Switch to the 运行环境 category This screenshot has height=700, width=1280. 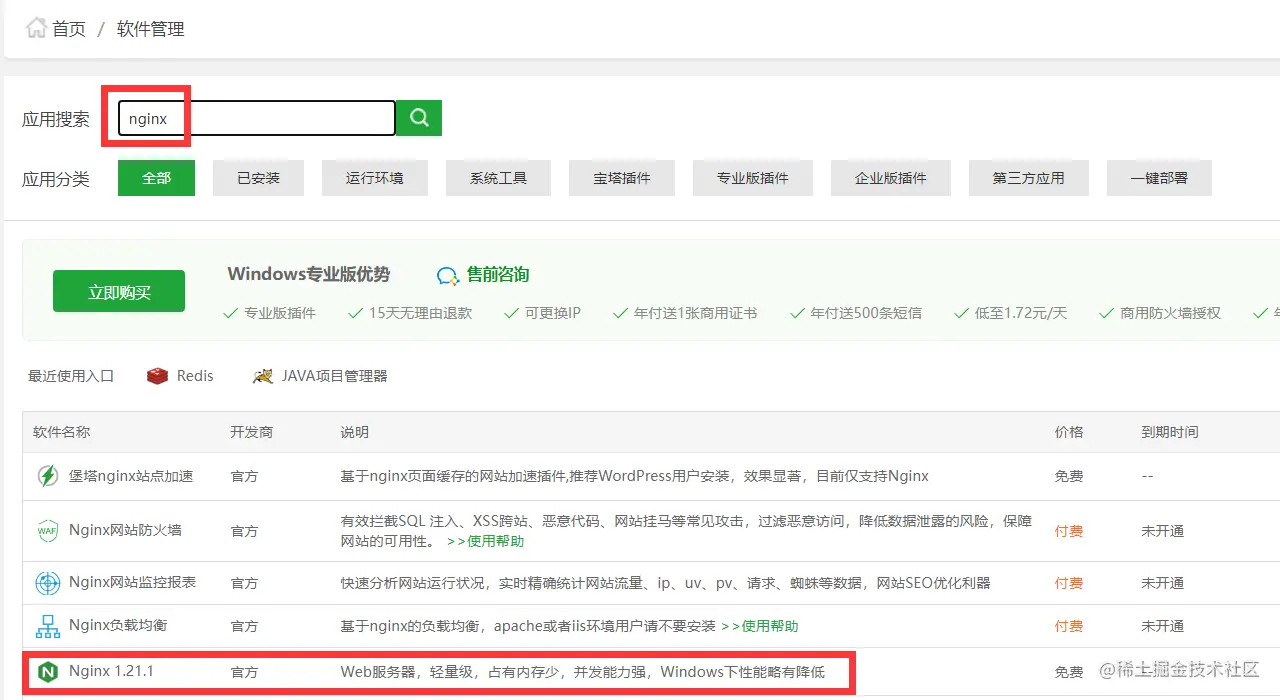[375, 178]
